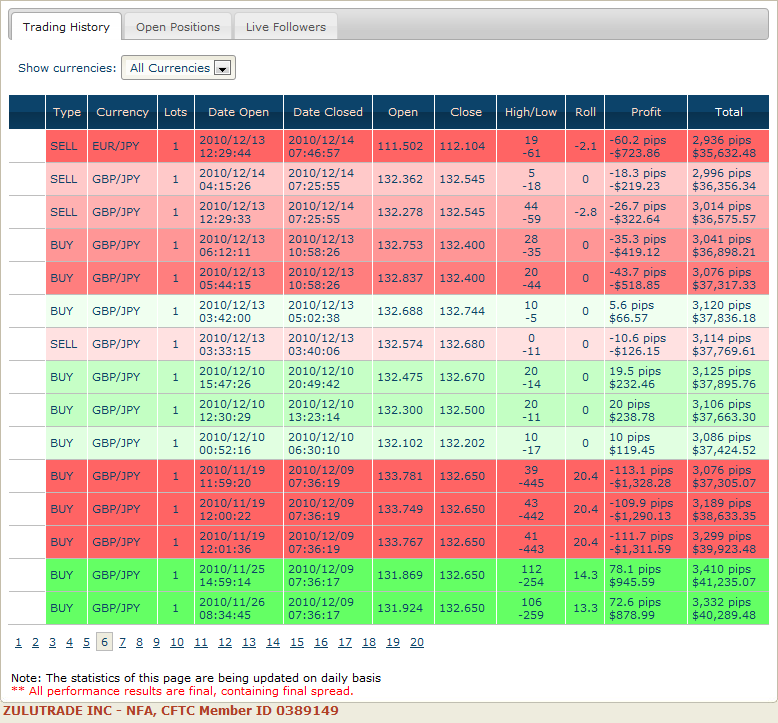Click open price 132.300

point(403,410)
